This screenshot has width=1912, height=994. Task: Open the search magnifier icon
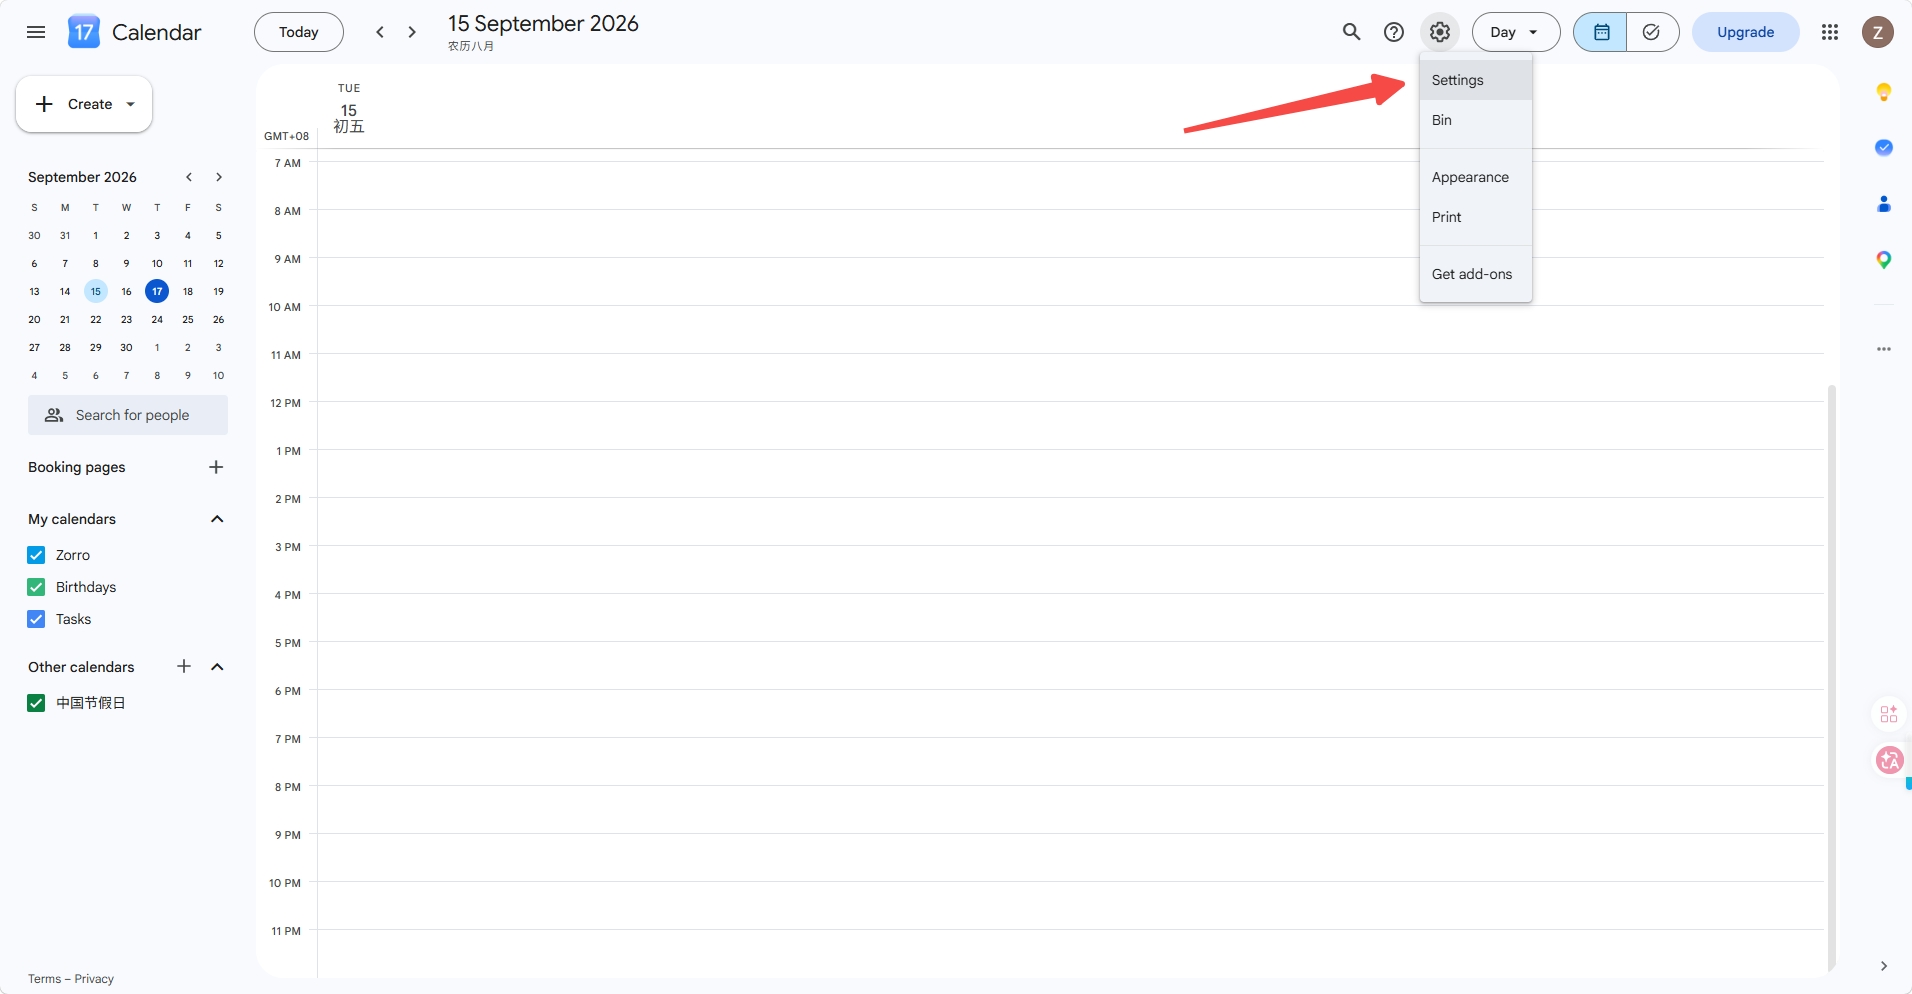[1351, 32]
